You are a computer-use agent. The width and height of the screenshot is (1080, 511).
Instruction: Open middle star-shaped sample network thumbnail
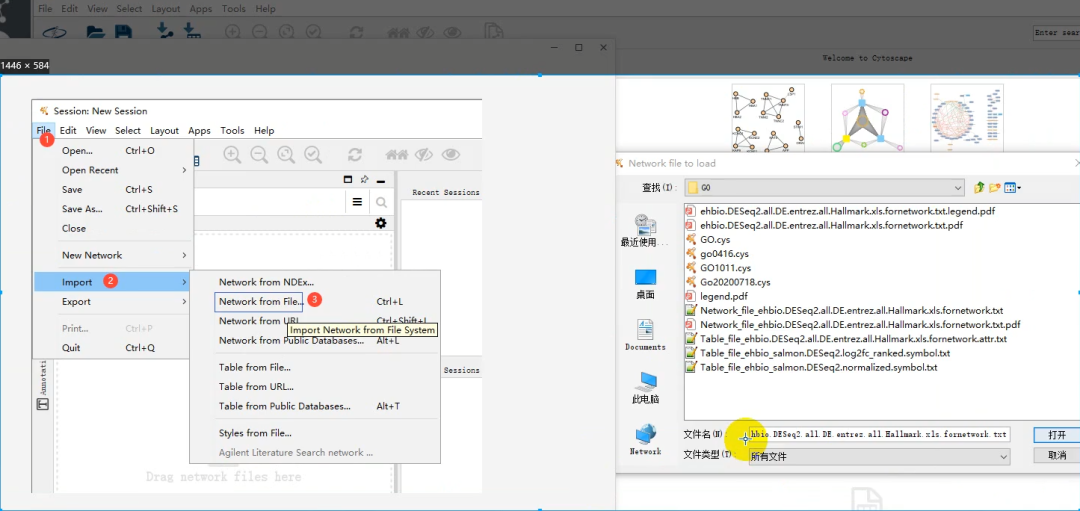click(867, 119)
